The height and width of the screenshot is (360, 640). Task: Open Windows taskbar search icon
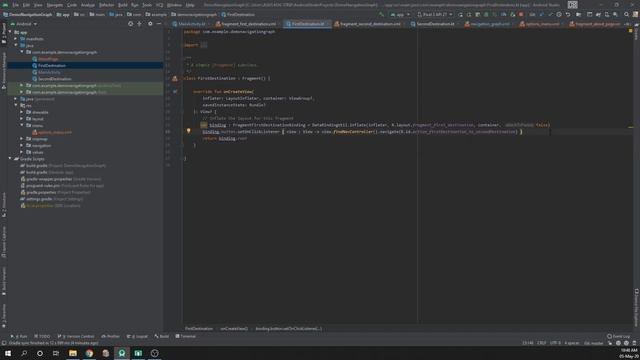24,353
